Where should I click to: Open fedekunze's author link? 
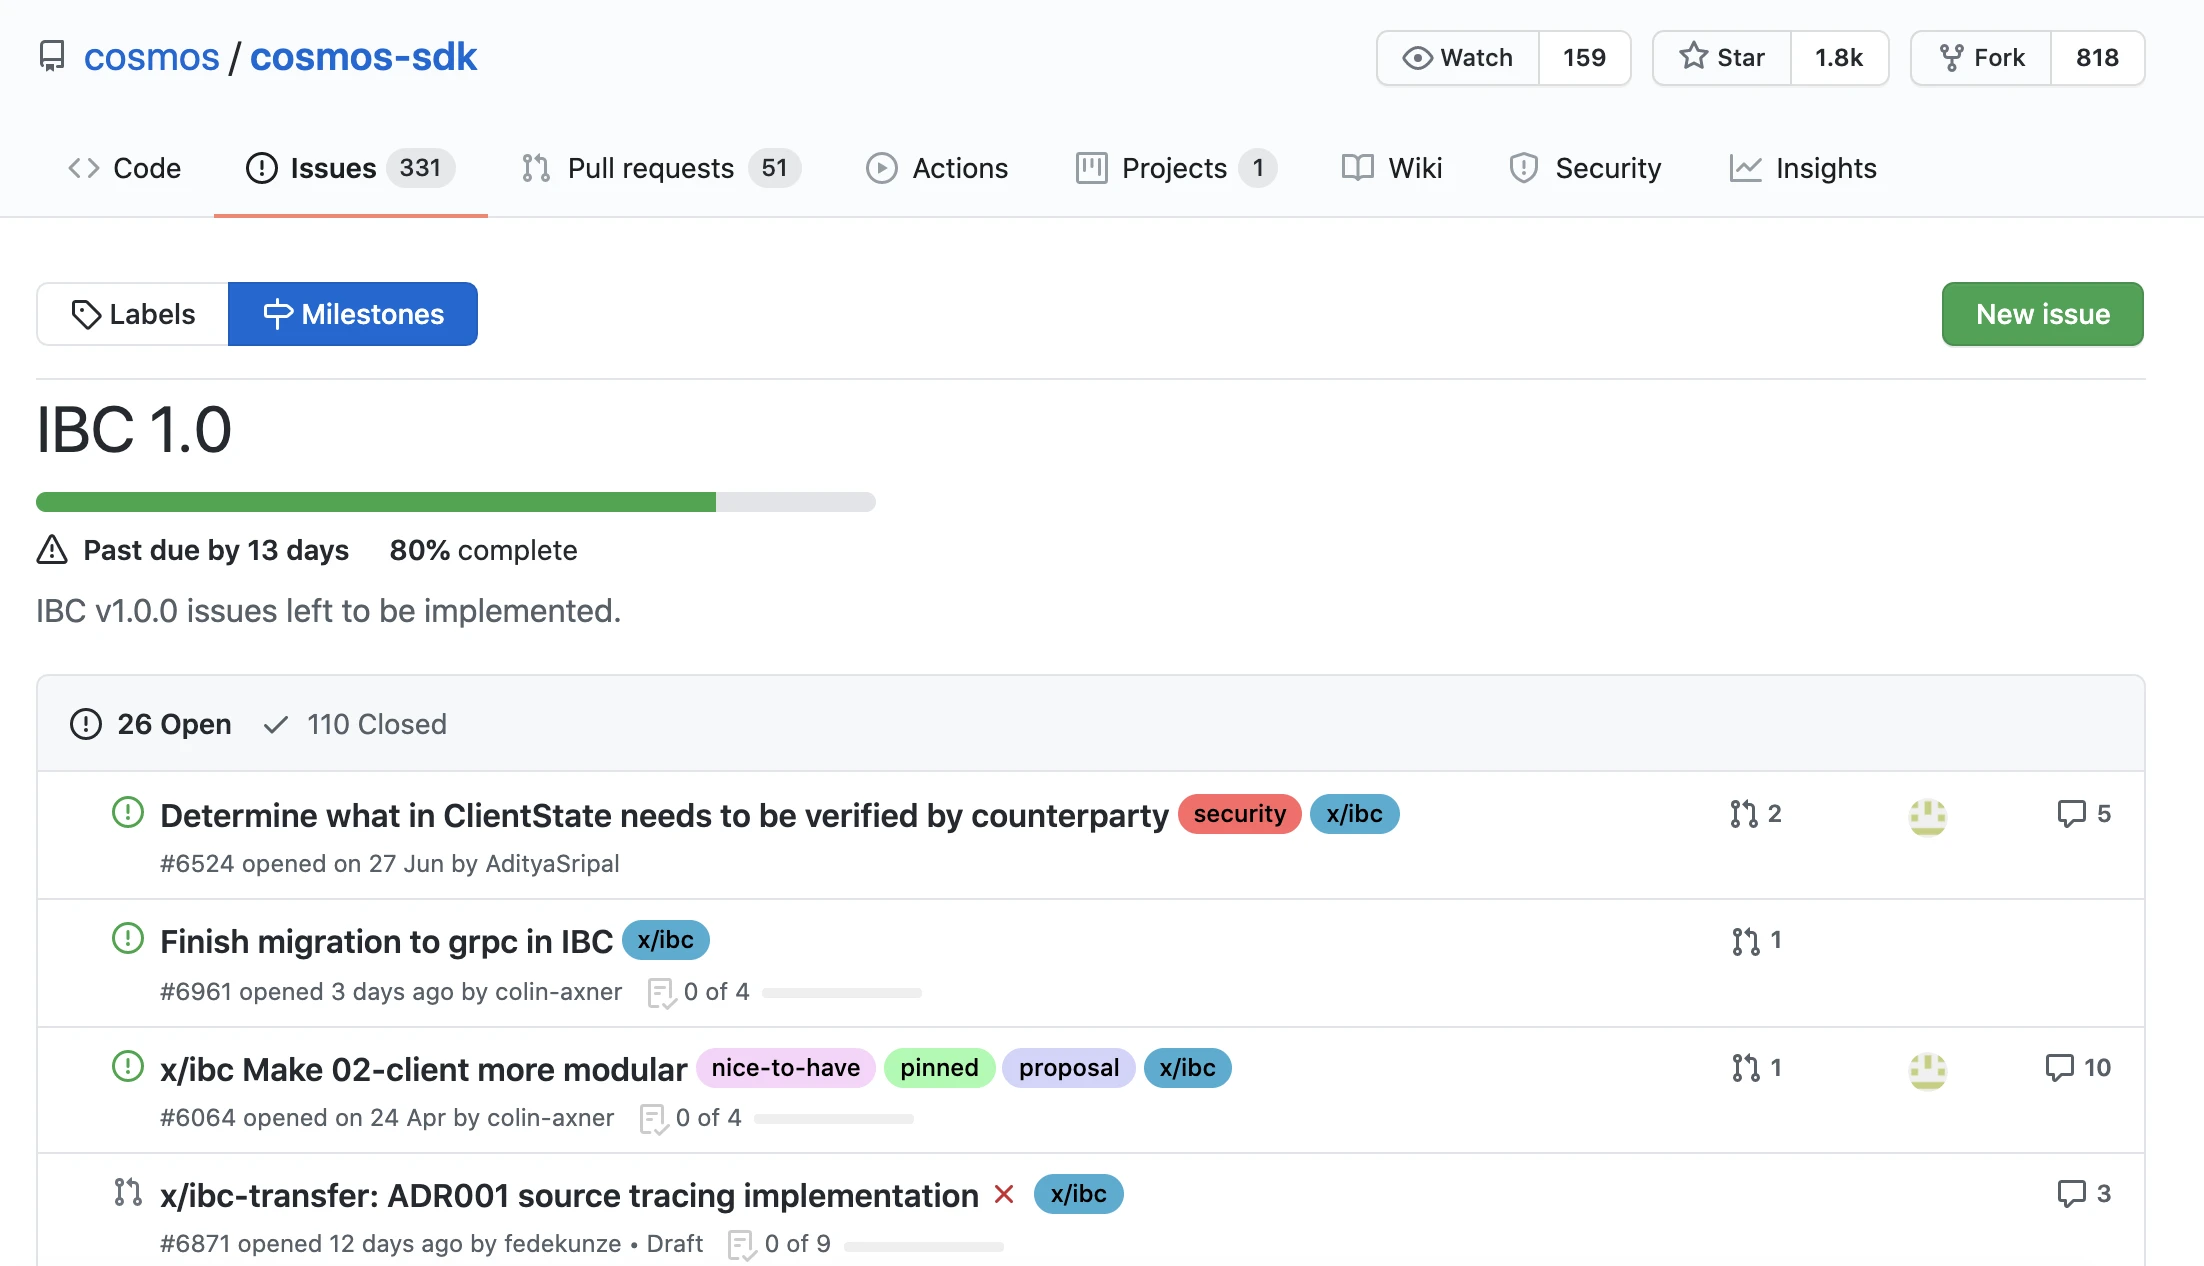(x=563, y=1244)
